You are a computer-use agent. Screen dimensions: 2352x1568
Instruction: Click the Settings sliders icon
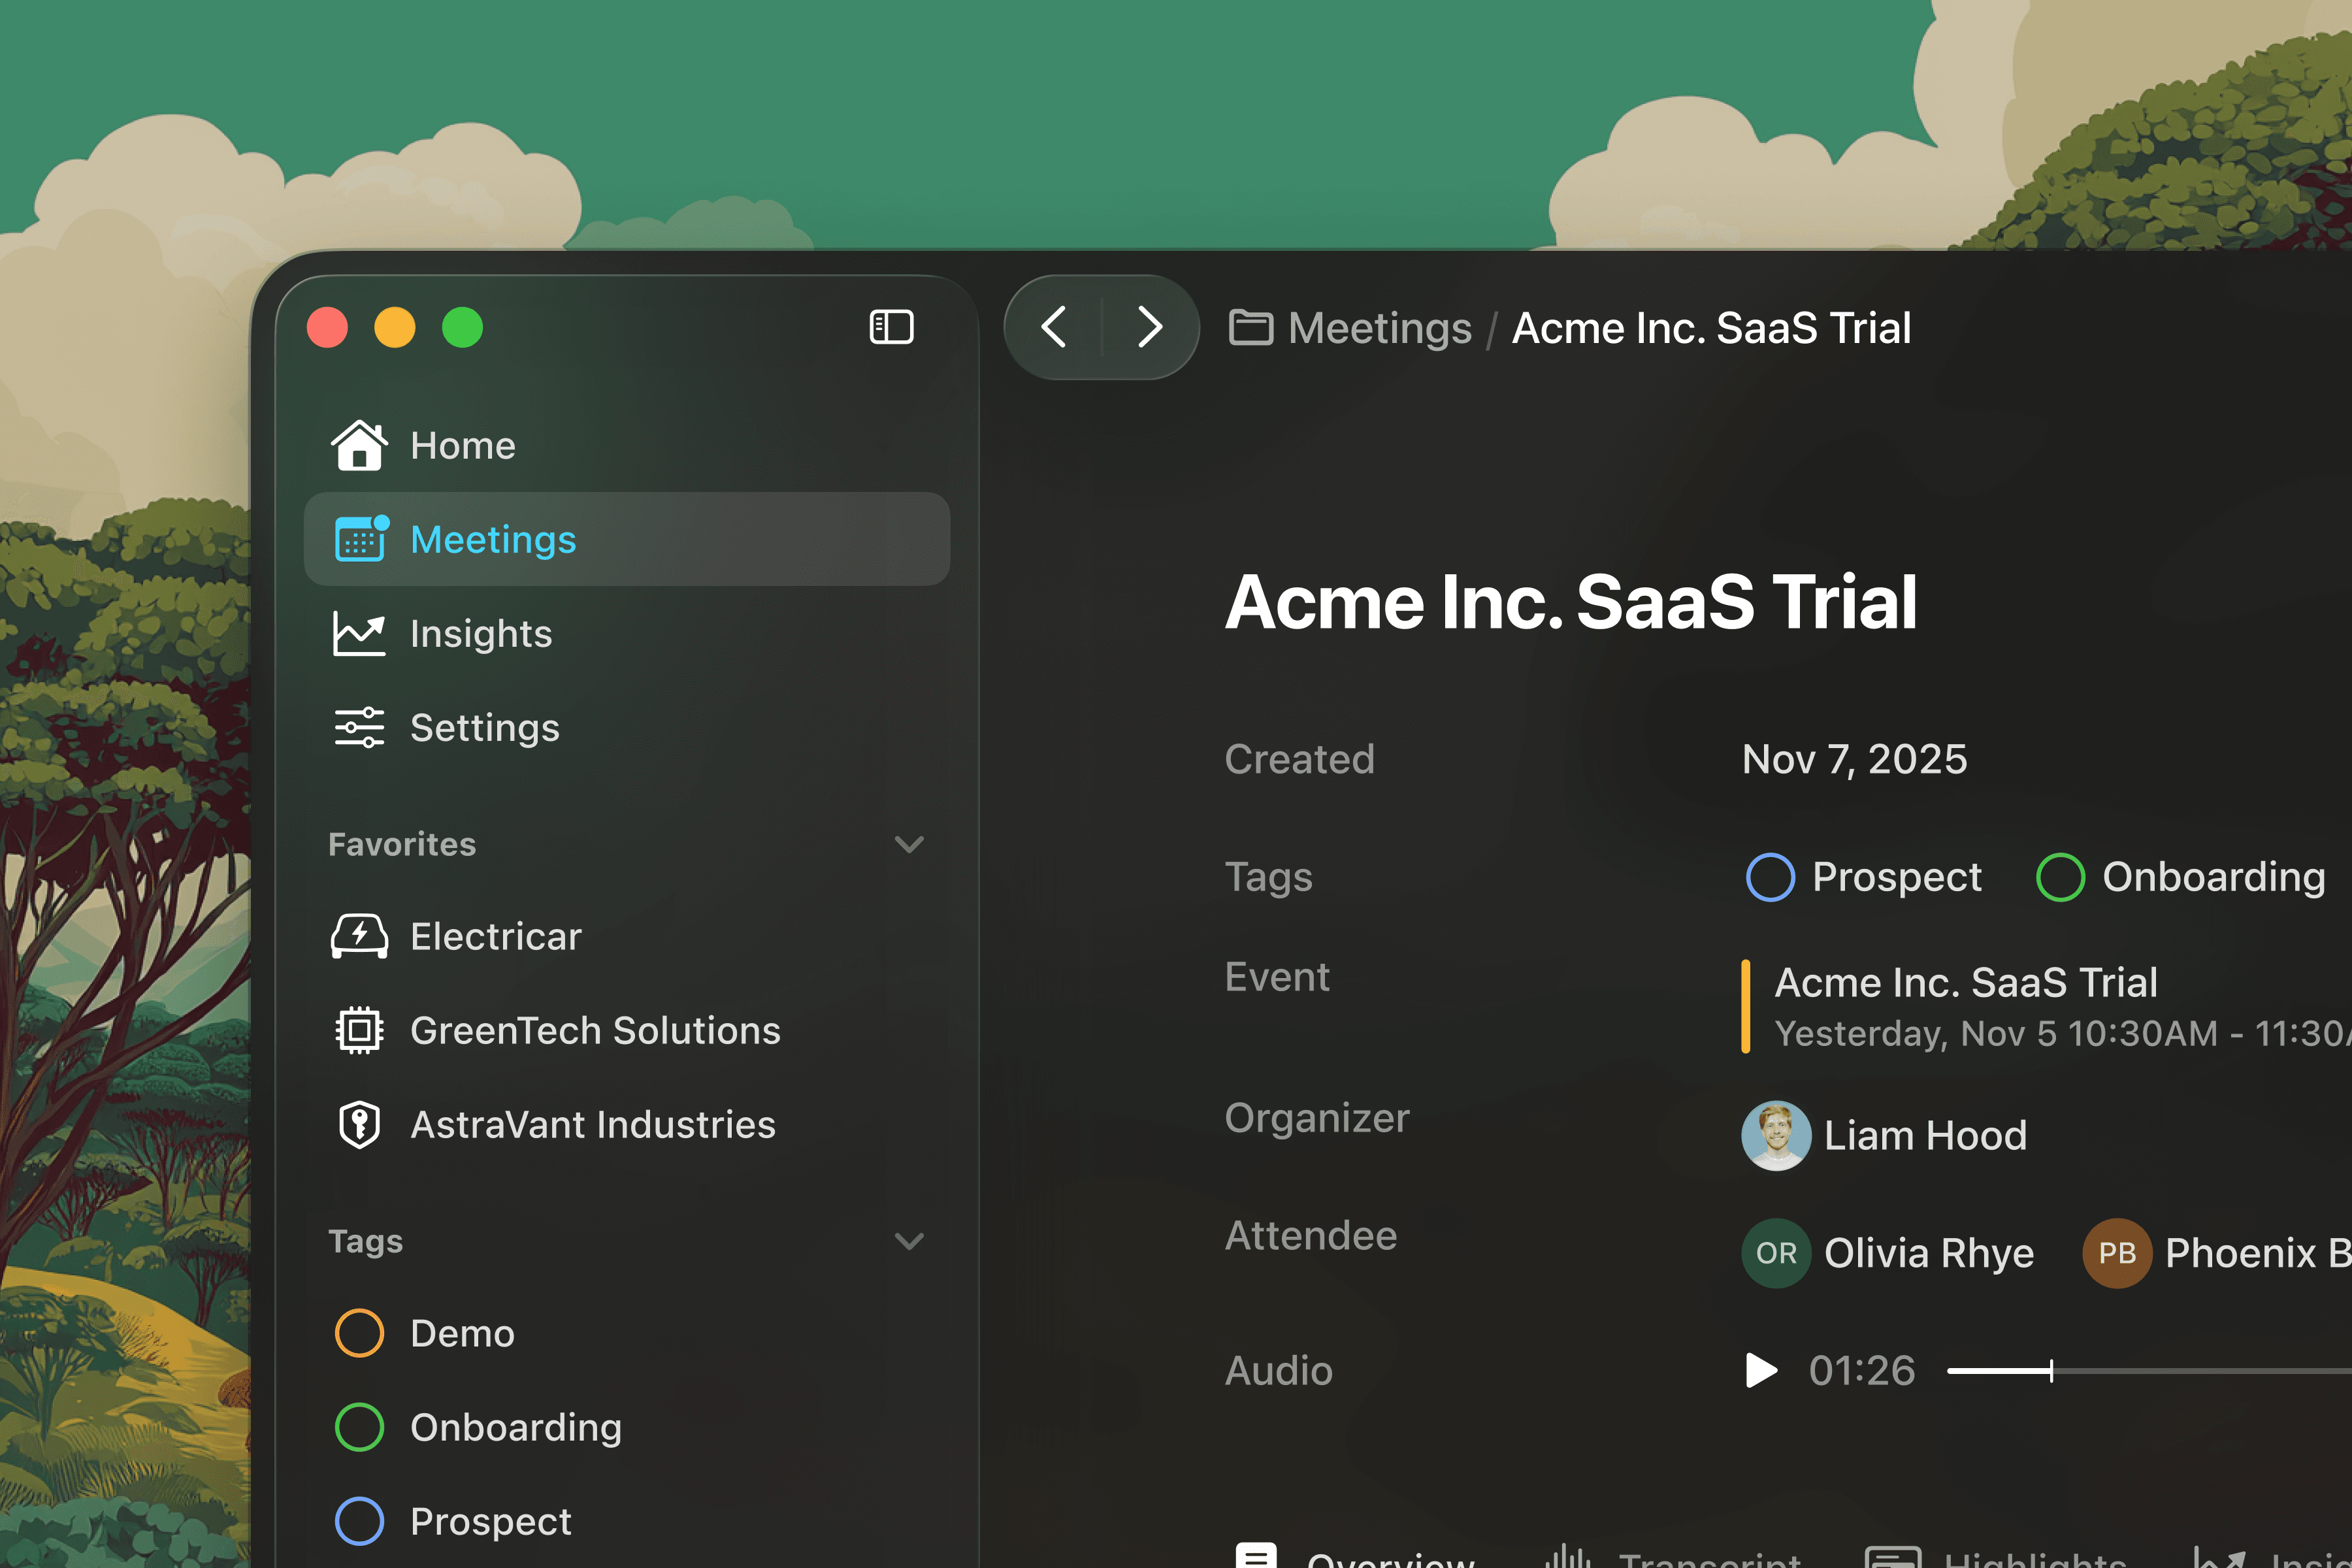(x=359, y=727)
